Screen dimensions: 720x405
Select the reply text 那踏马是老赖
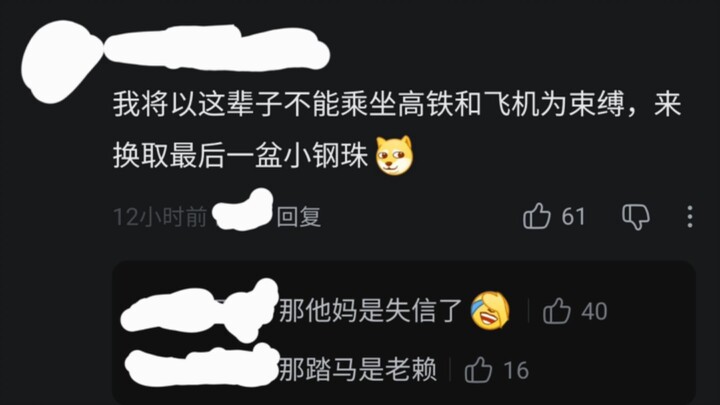(358, 369)
